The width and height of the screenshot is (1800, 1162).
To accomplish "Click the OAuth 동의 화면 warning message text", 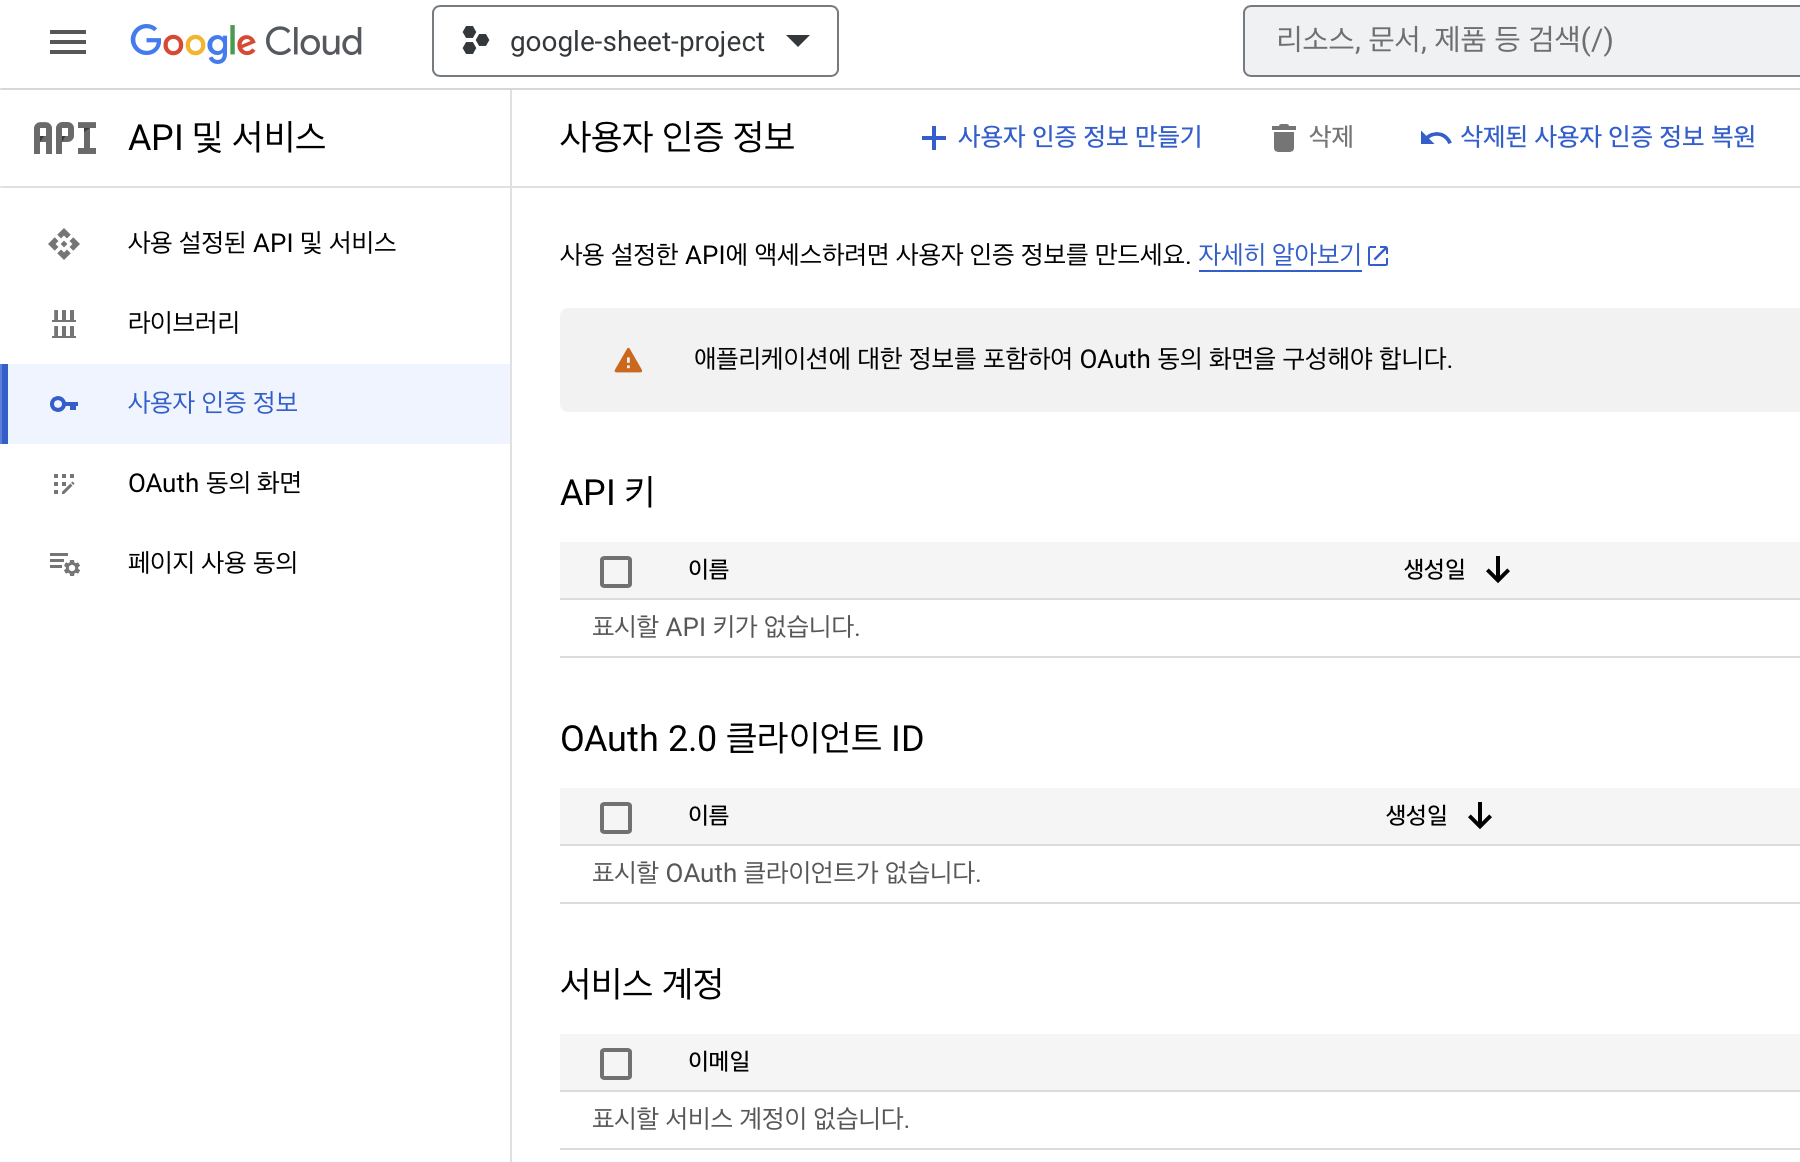I will [x=1073, y=359].
